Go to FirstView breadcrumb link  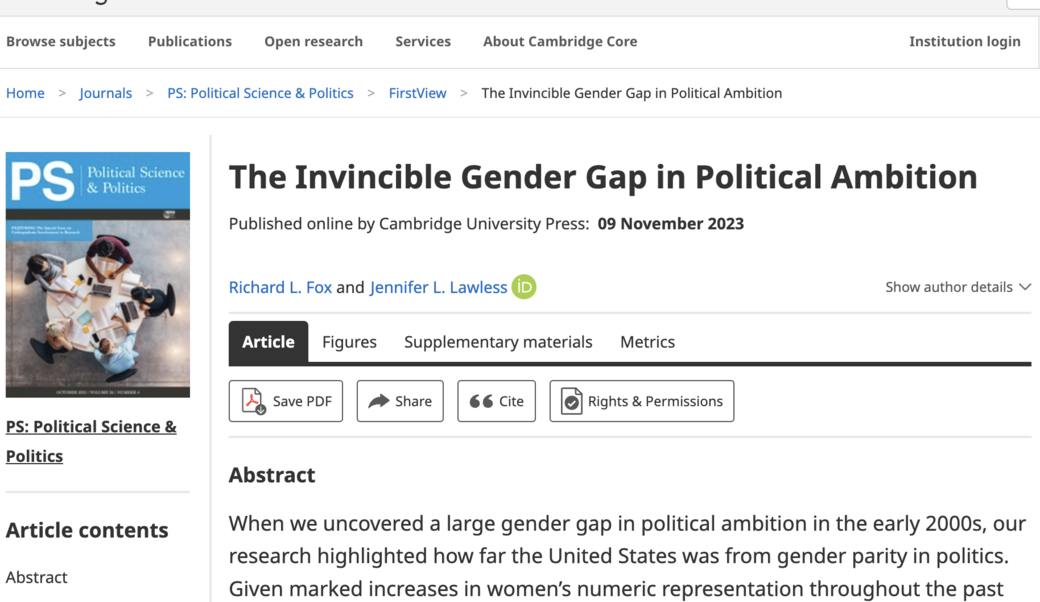(x=417, y=93)
